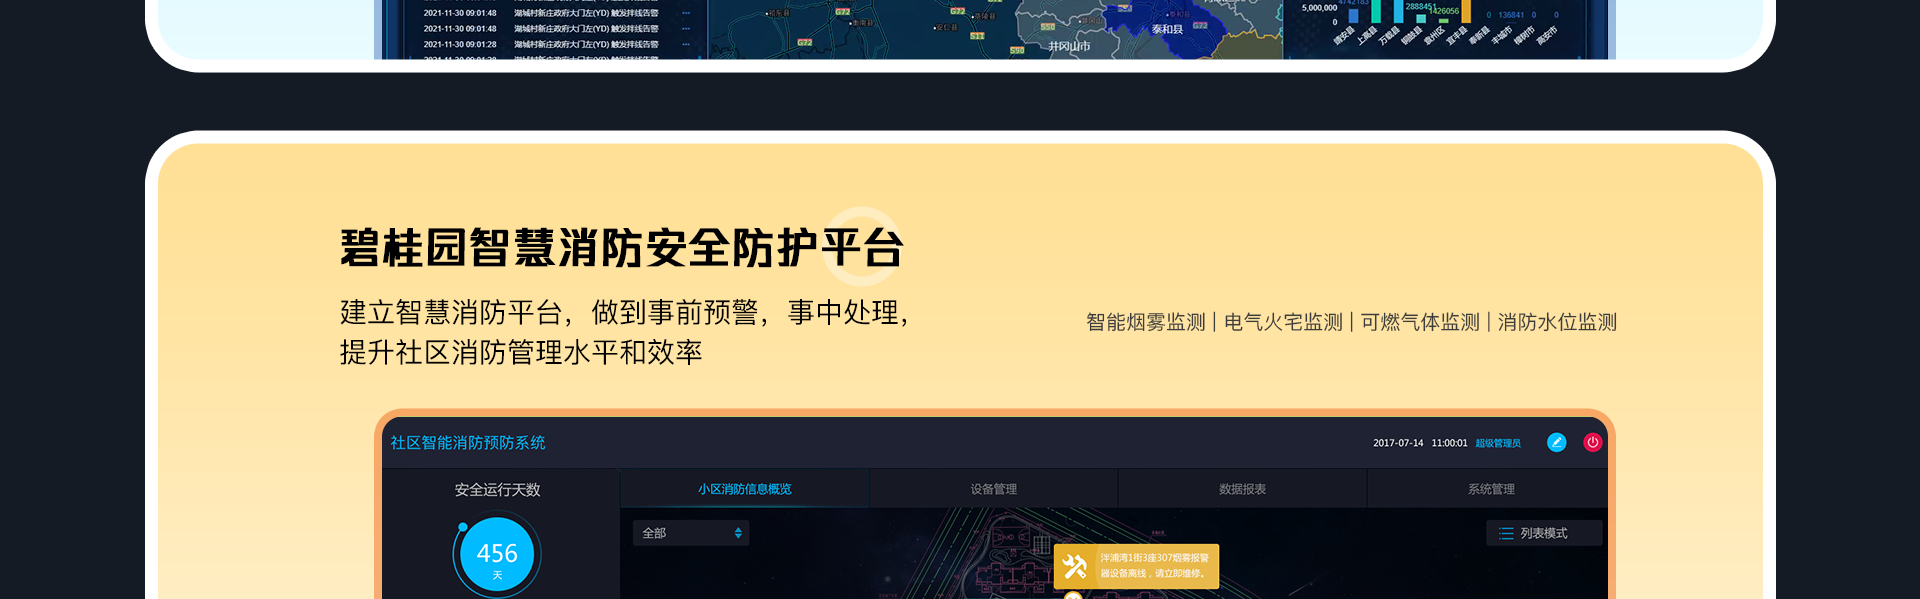1920x599 pixels.
Task: Click the red power logout icon
Action: click(1593, 442)
